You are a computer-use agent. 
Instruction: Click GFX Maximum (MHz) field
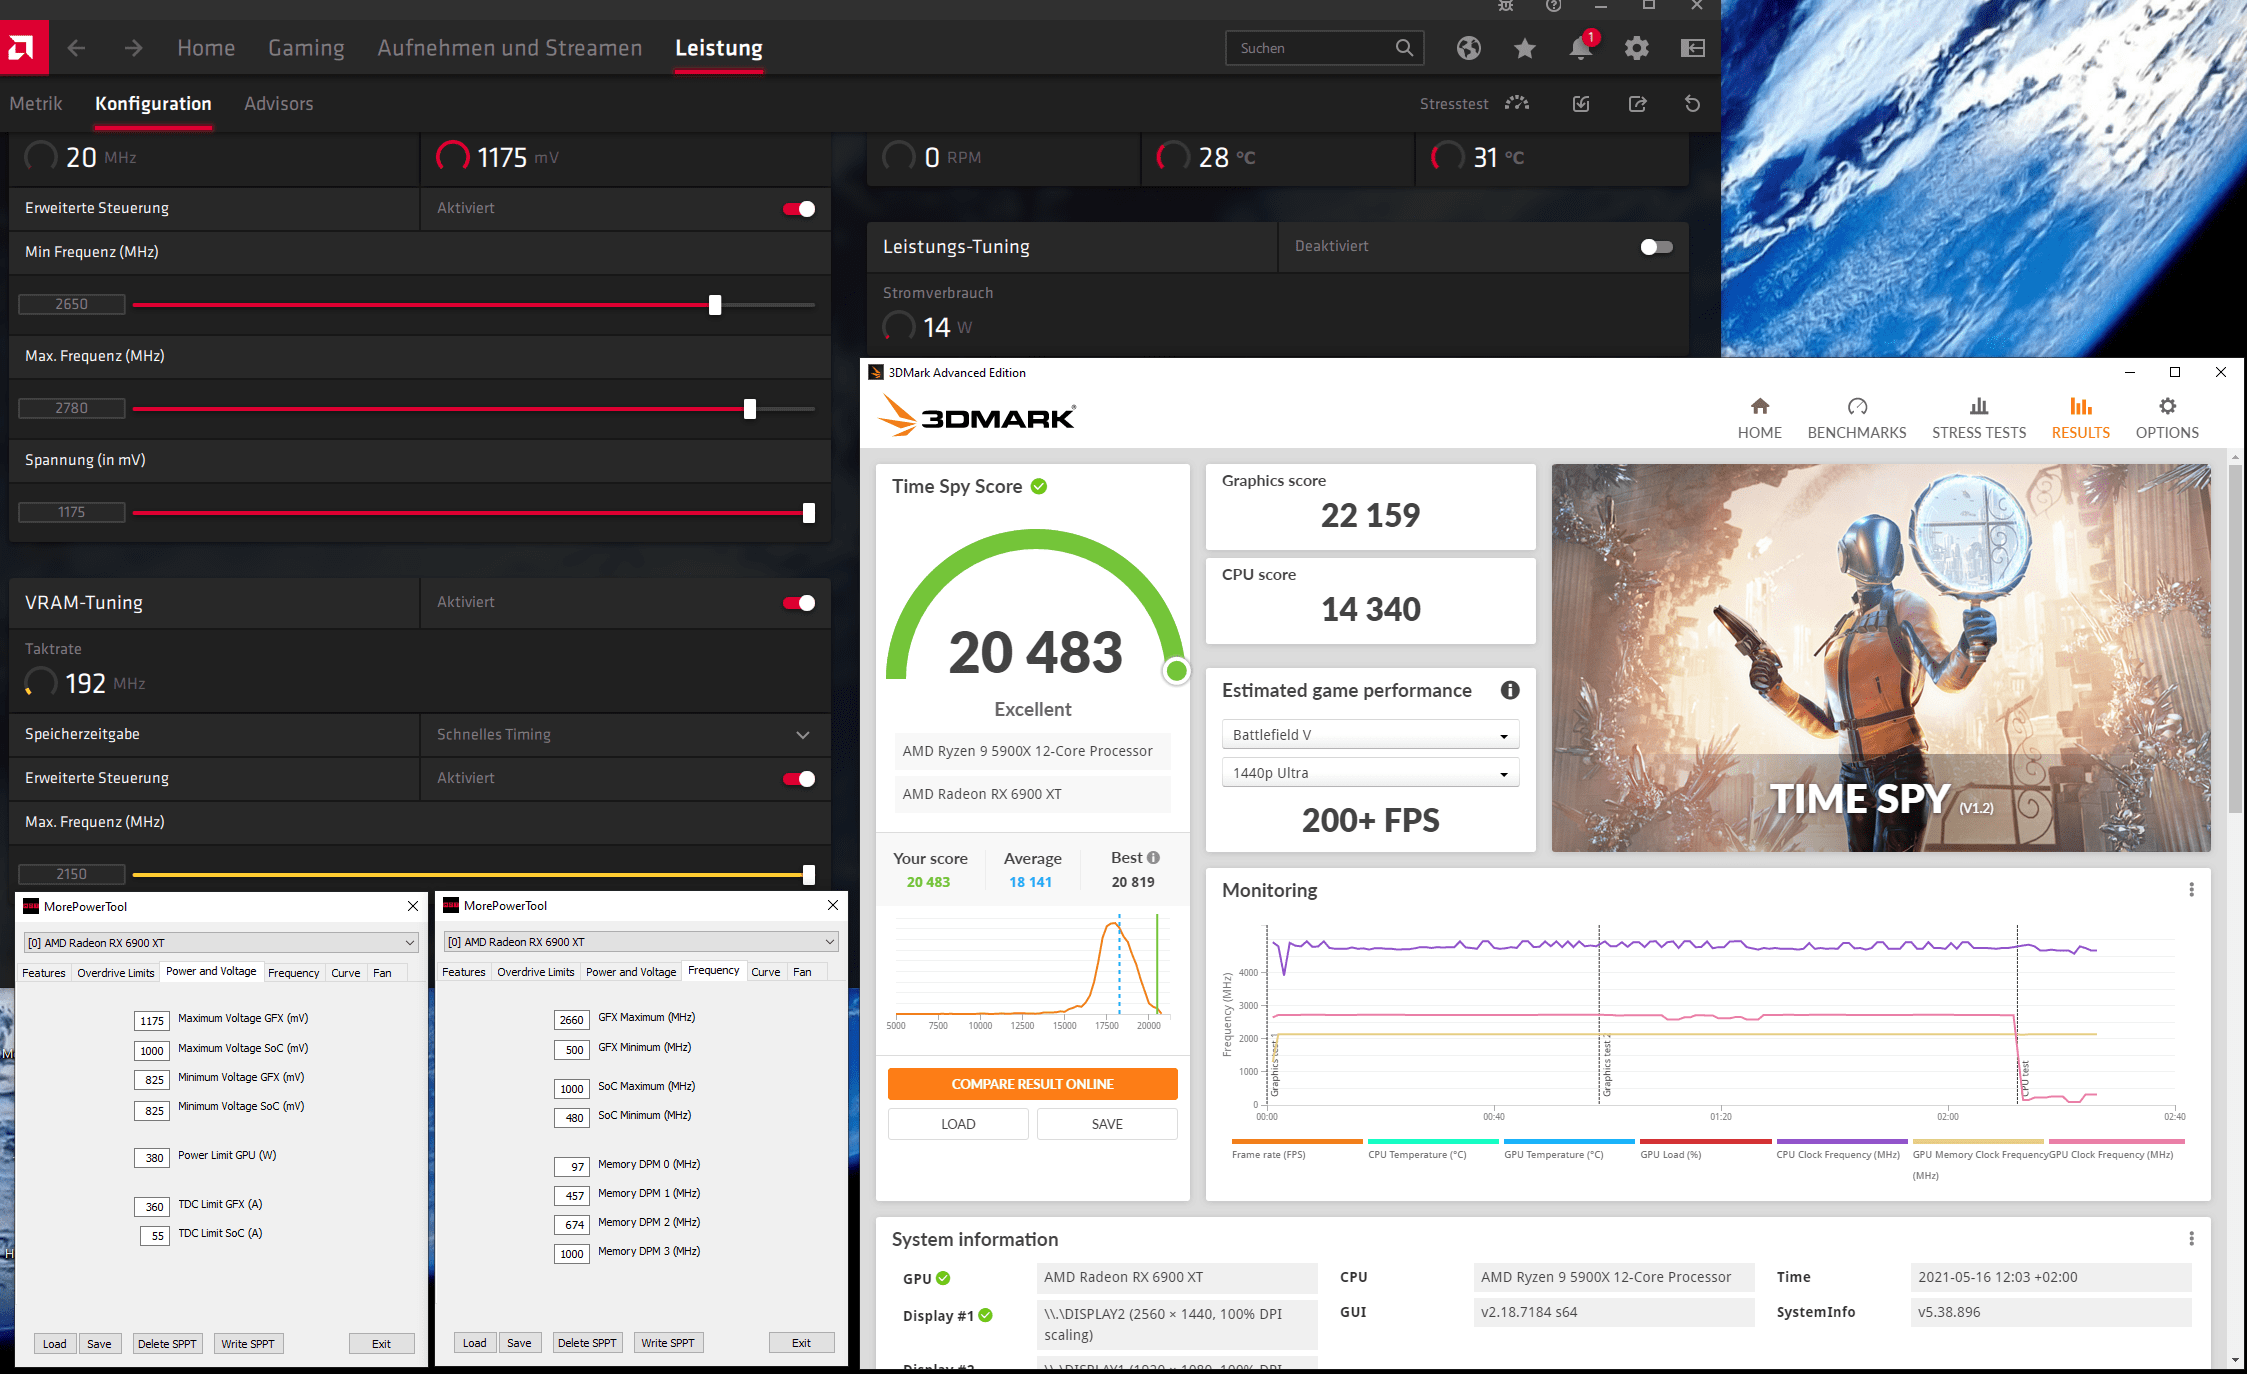coord(572,1020)
